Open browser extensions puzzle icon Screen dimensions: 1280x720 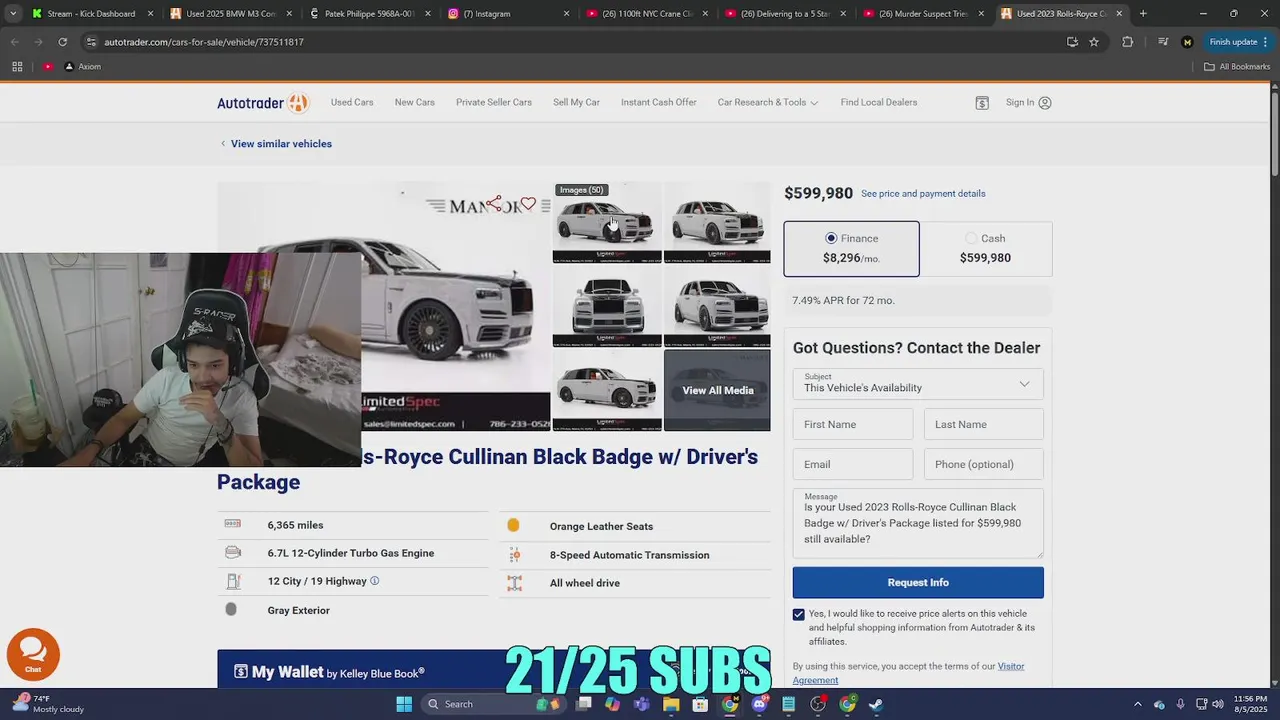pyautogui.click(x=1128, y=42)
